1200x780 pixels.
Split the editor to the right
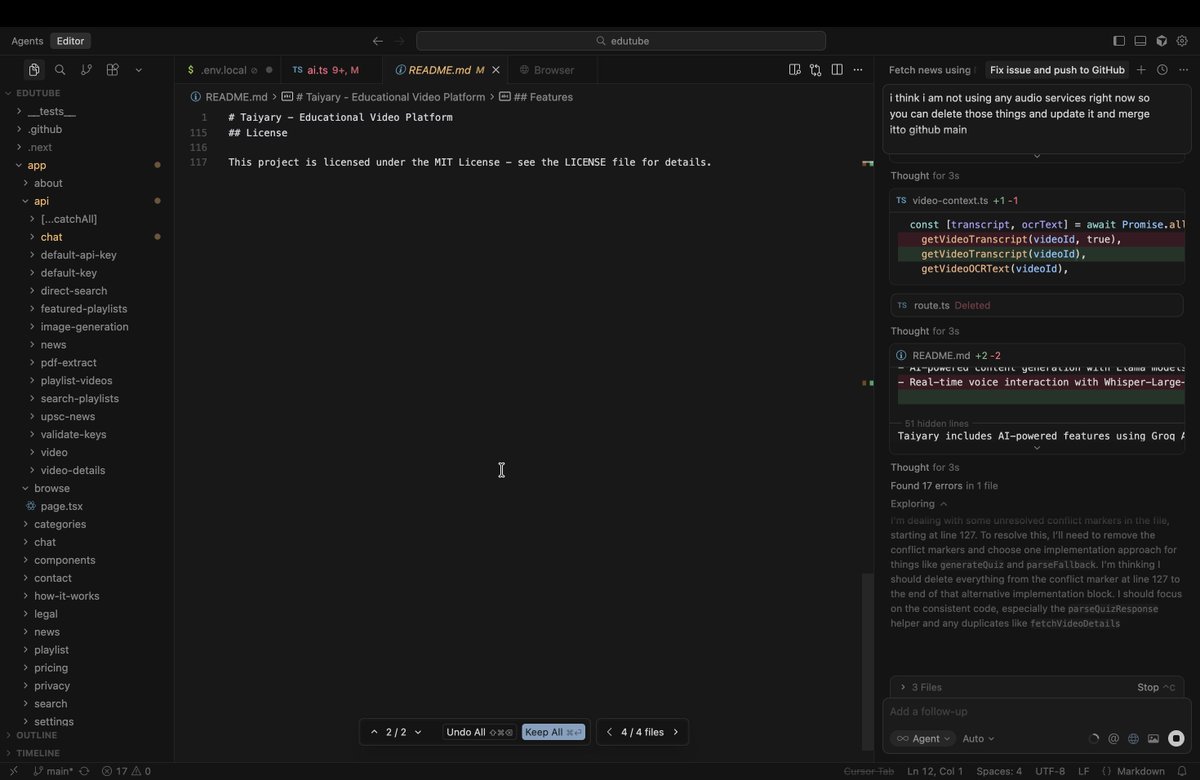click(x=837, y=70)
